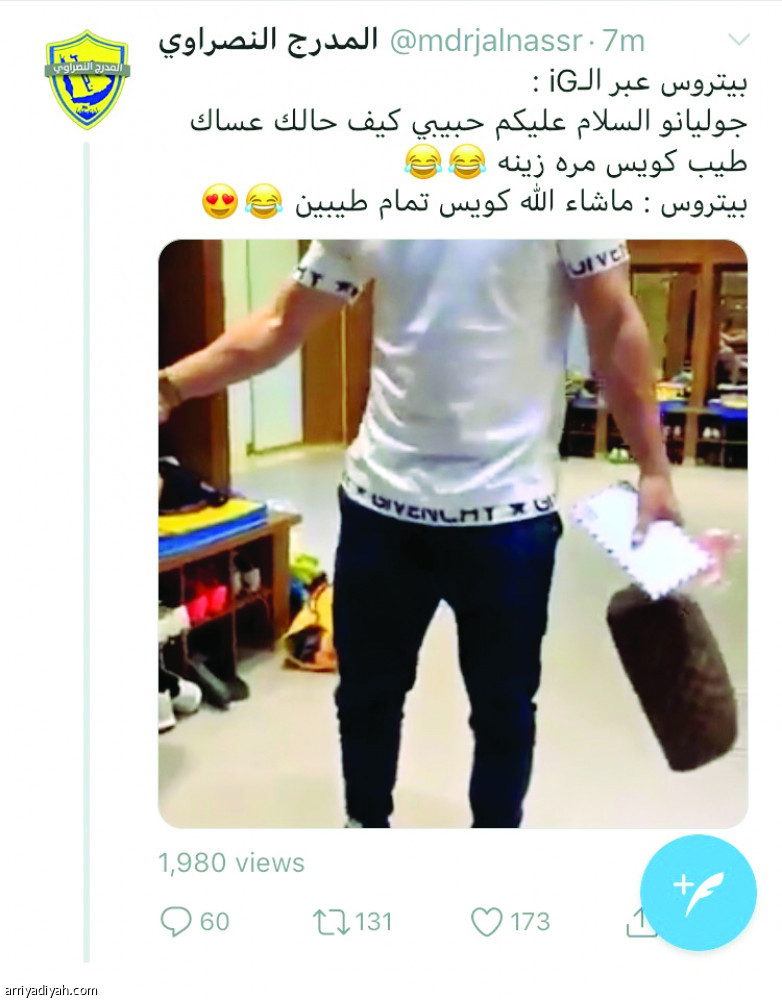This screenshot has width=782, height=1000.
Task: Tap the reply speech bubble icon
Action: (175, 922)
